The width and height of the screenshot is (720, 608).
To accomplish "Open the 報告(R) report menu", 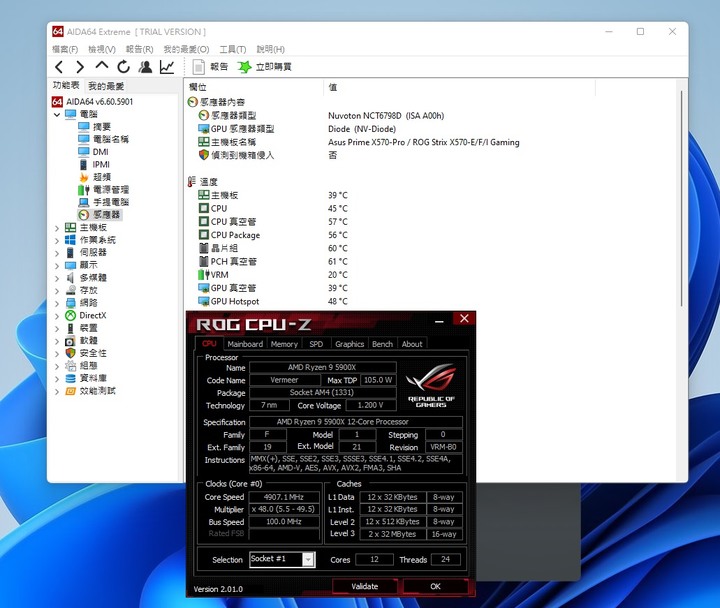I will [x=139, y=49].
